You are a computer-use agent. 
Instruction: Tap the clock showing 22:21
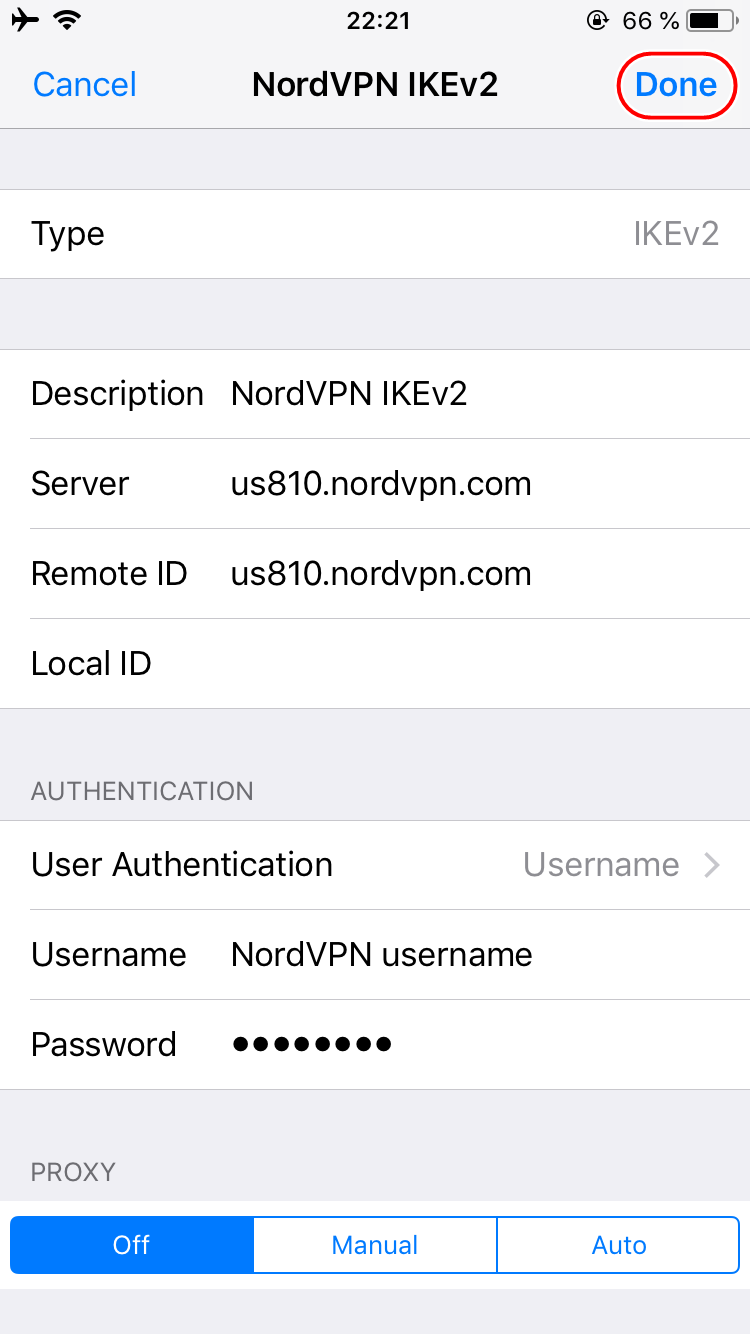click(x=378, y=20)
